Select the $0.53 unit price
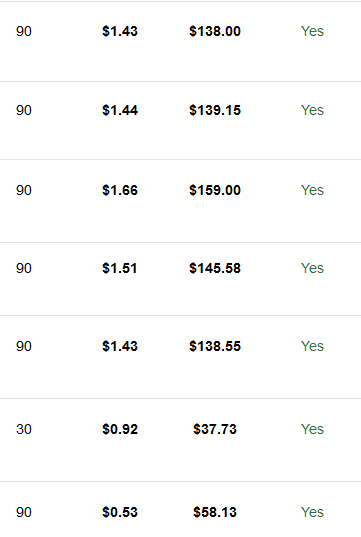This screenshot has height=537, width=361. (120, 512)
